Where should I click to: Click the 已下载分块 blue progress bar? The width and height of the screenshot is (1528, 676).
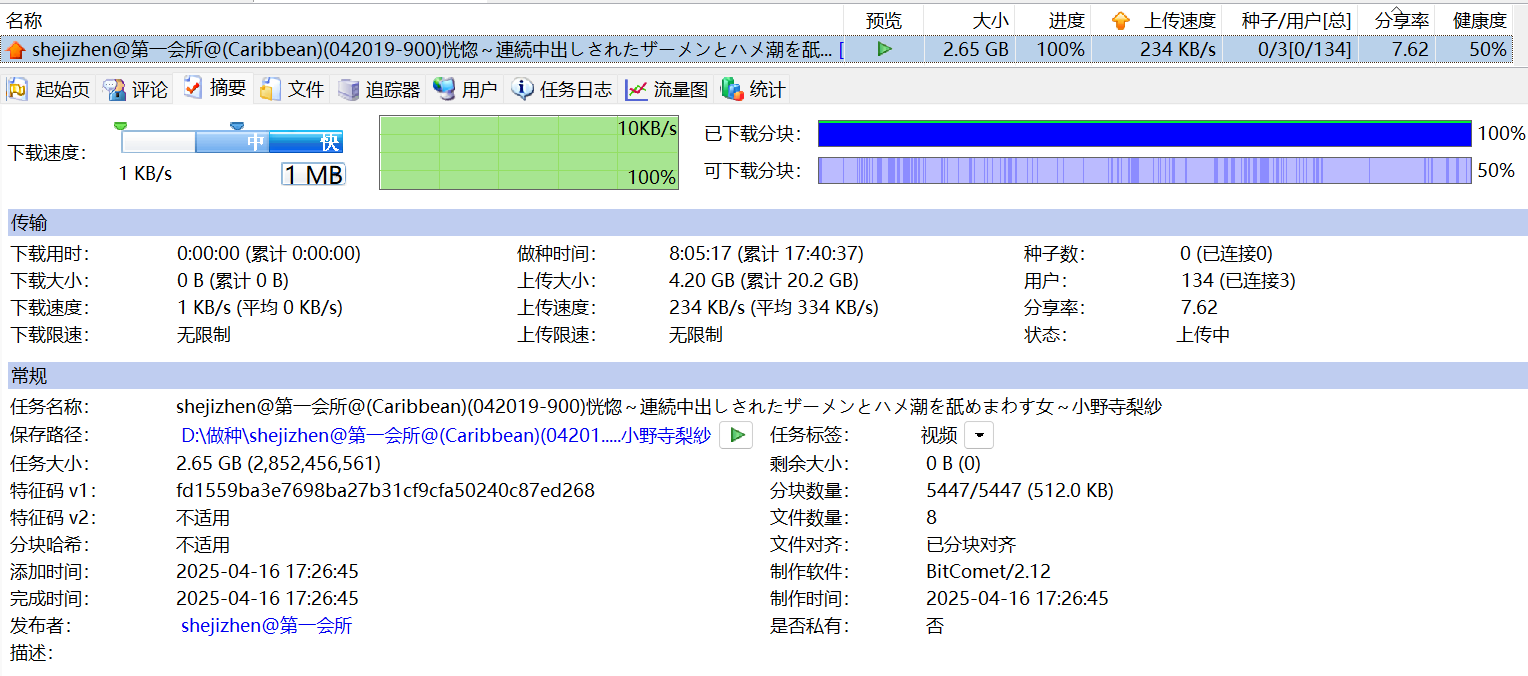[1145, 134]
